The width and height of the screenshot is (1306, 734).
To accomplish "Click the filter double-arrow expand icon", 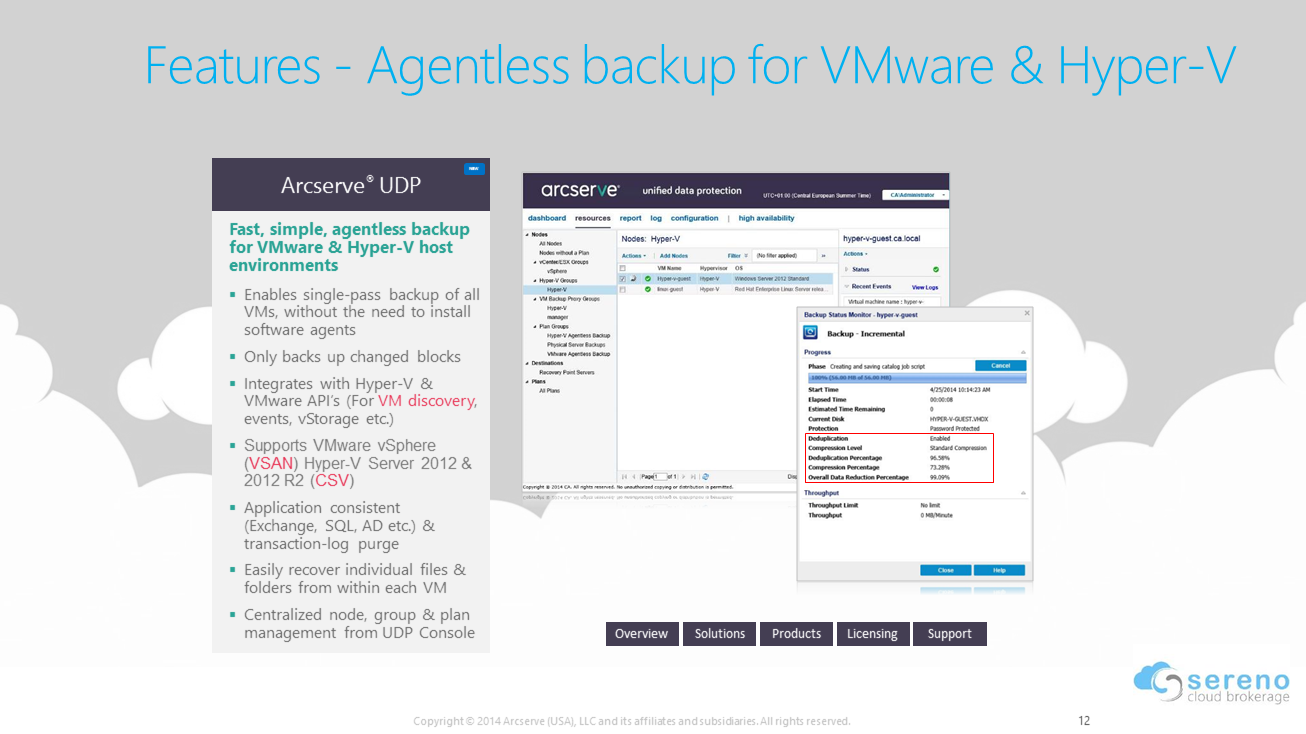I will click(823, 256).
